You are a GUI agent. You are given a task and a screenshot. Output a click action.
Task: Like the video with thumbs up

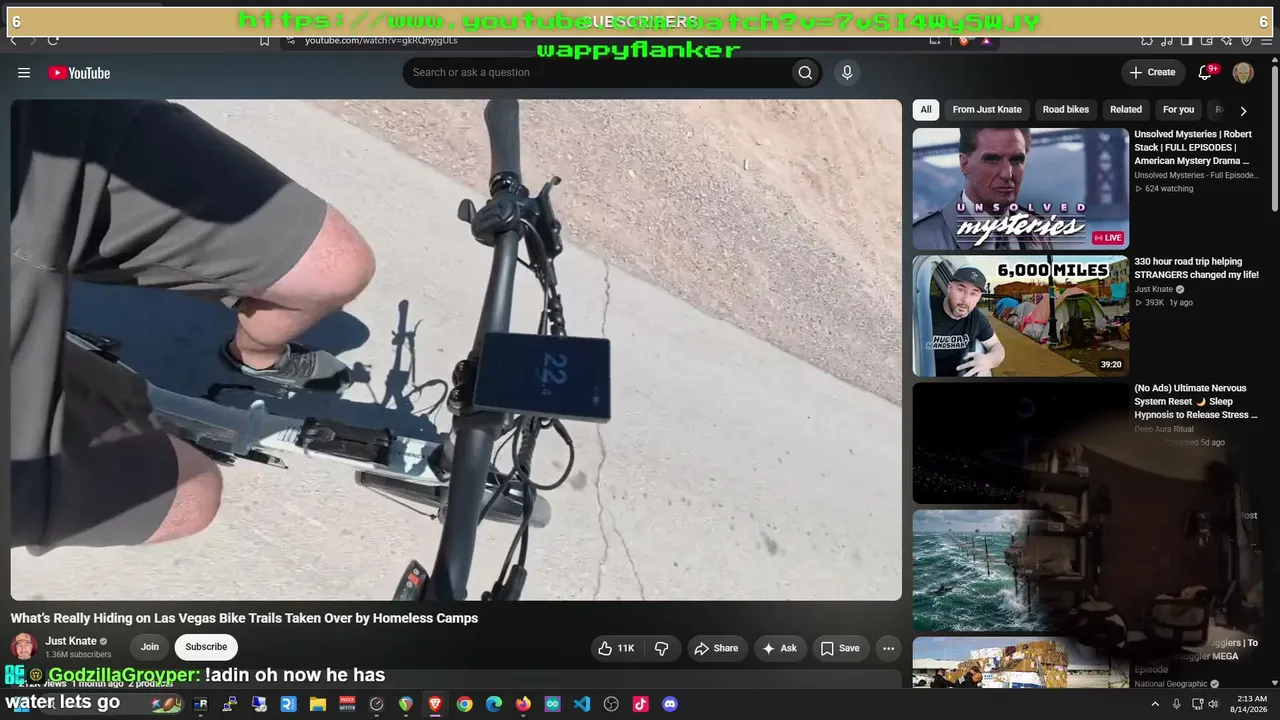(616, 648)
